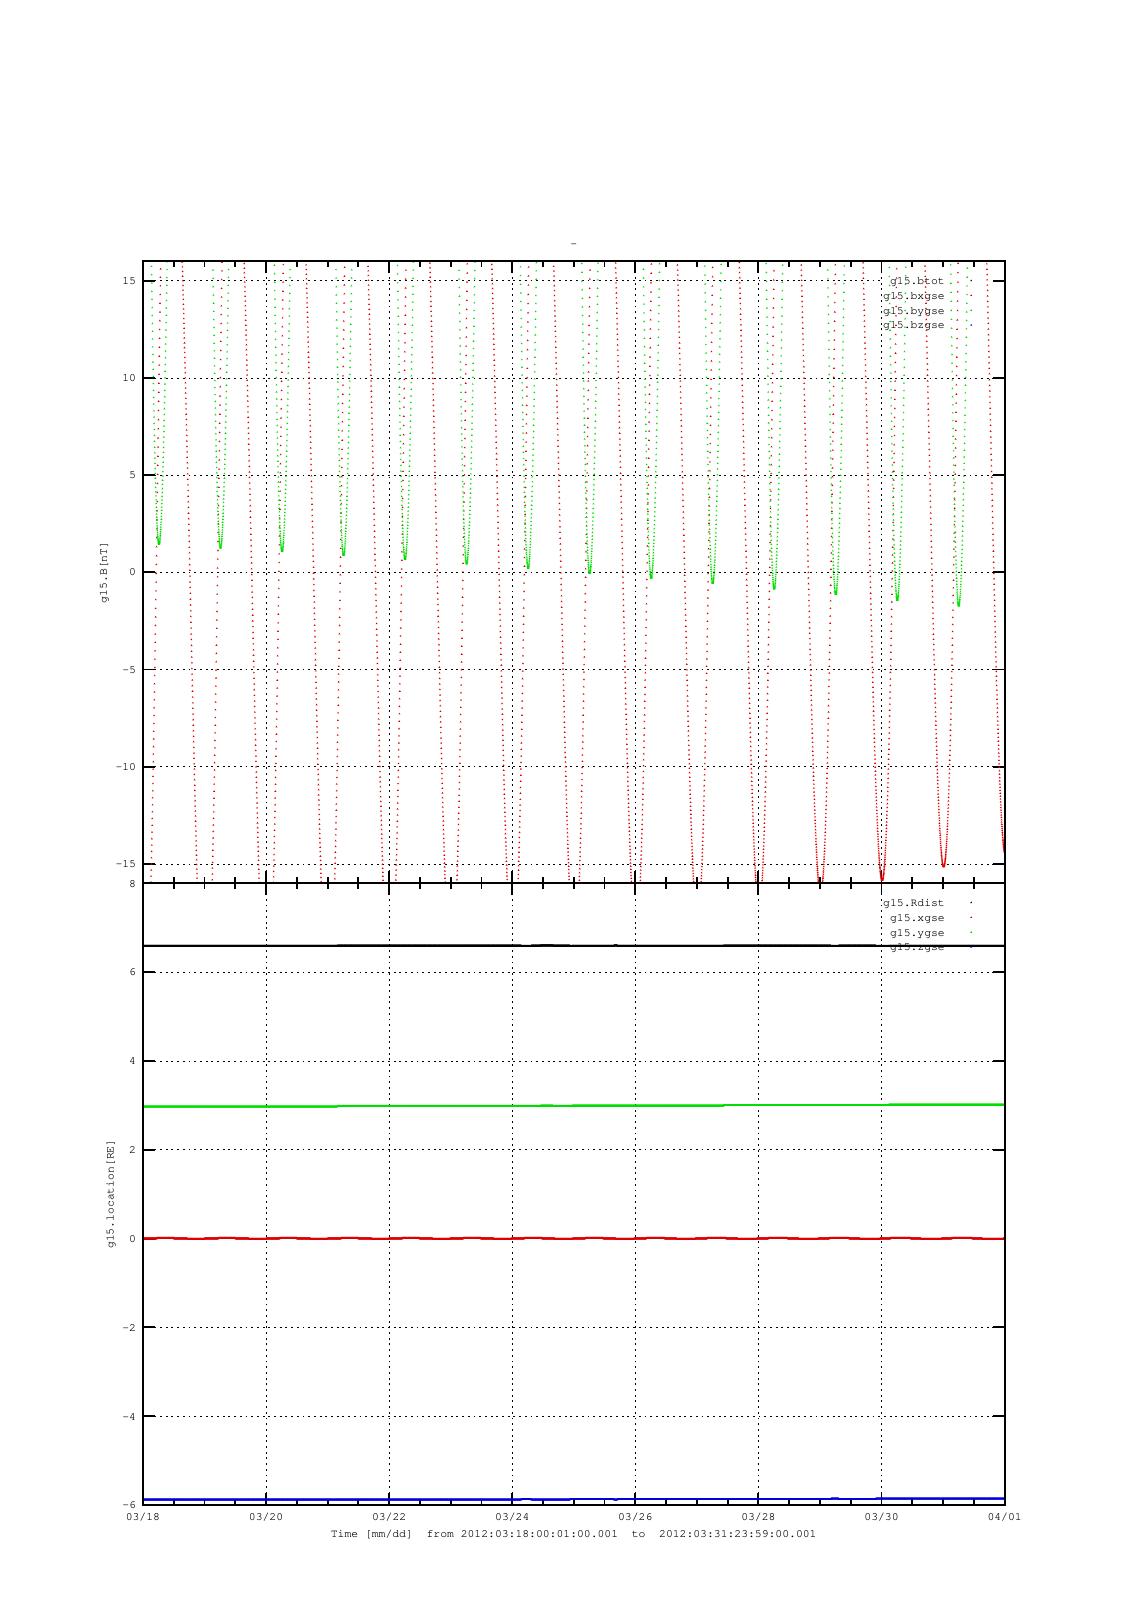Click the -15 tick on the B[nT] axis
Viewport: 1131px width, 1600px height.
(125, 864)
